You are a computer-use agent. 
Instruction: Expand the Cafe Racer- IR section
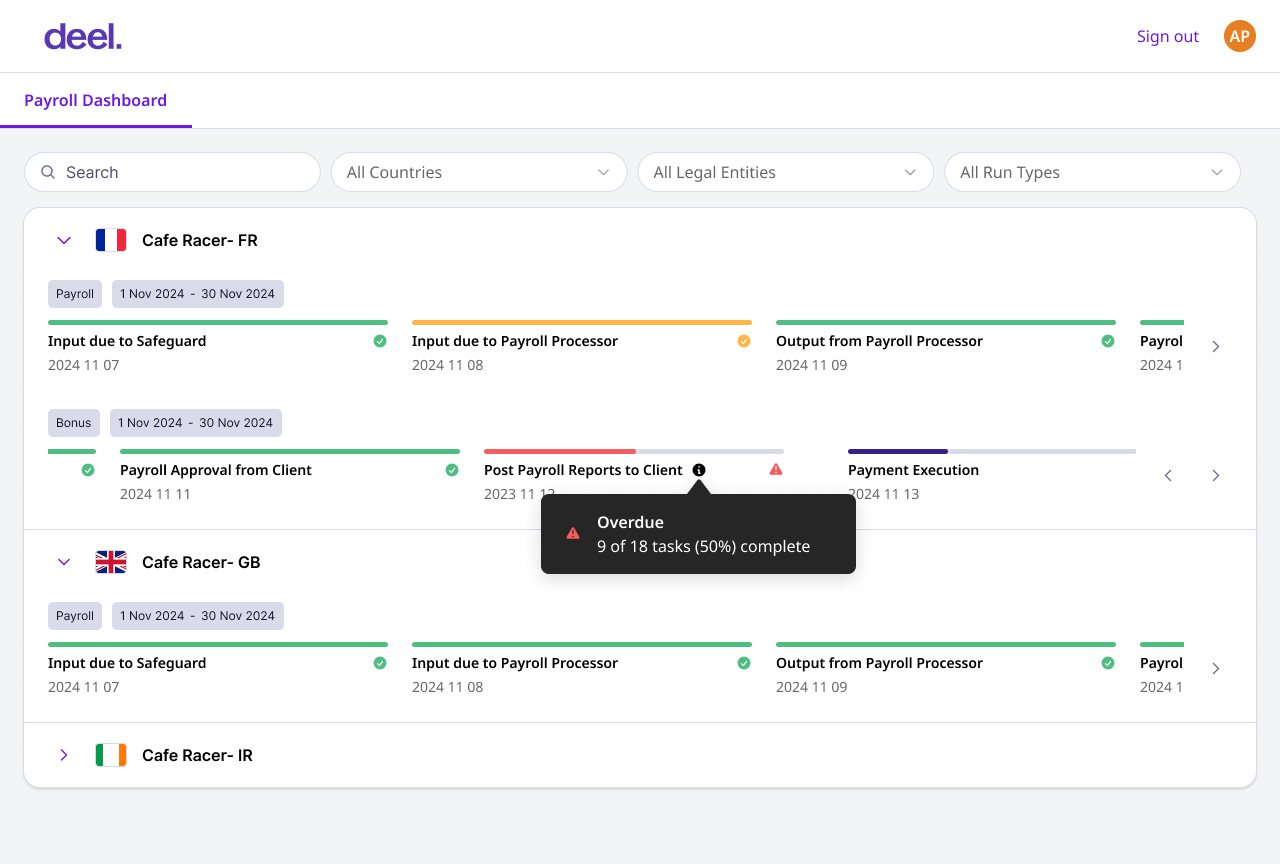(64, 755)
